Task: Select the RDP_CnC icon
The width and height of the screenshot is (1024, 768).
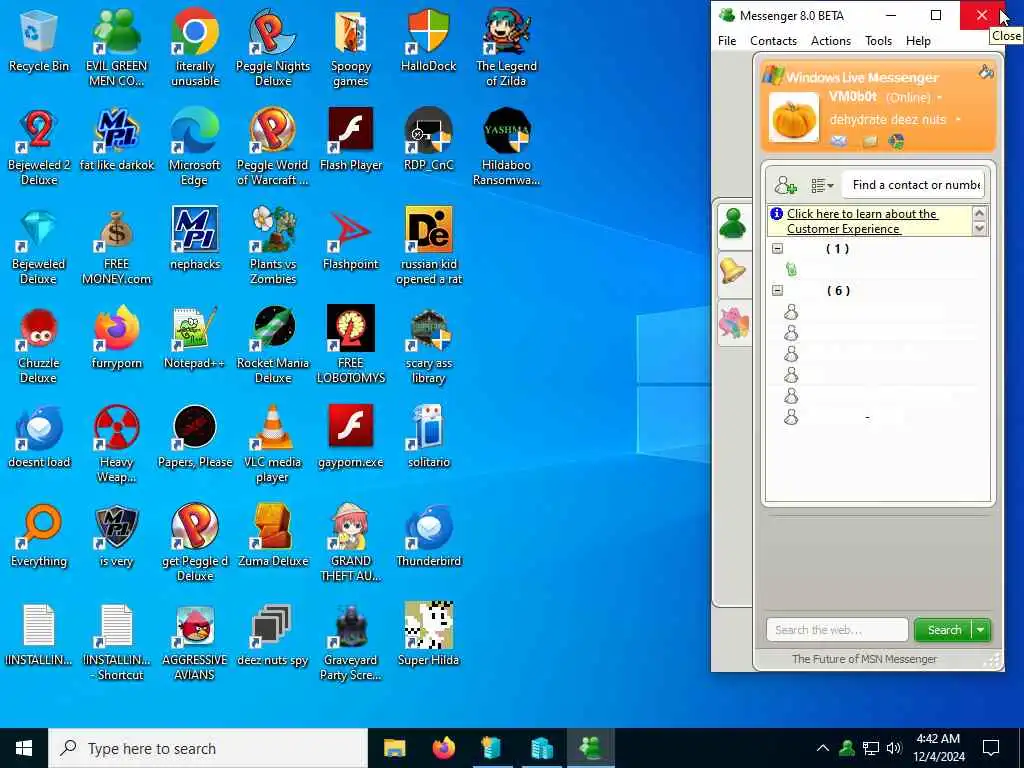Action: (x=428, y=140)
